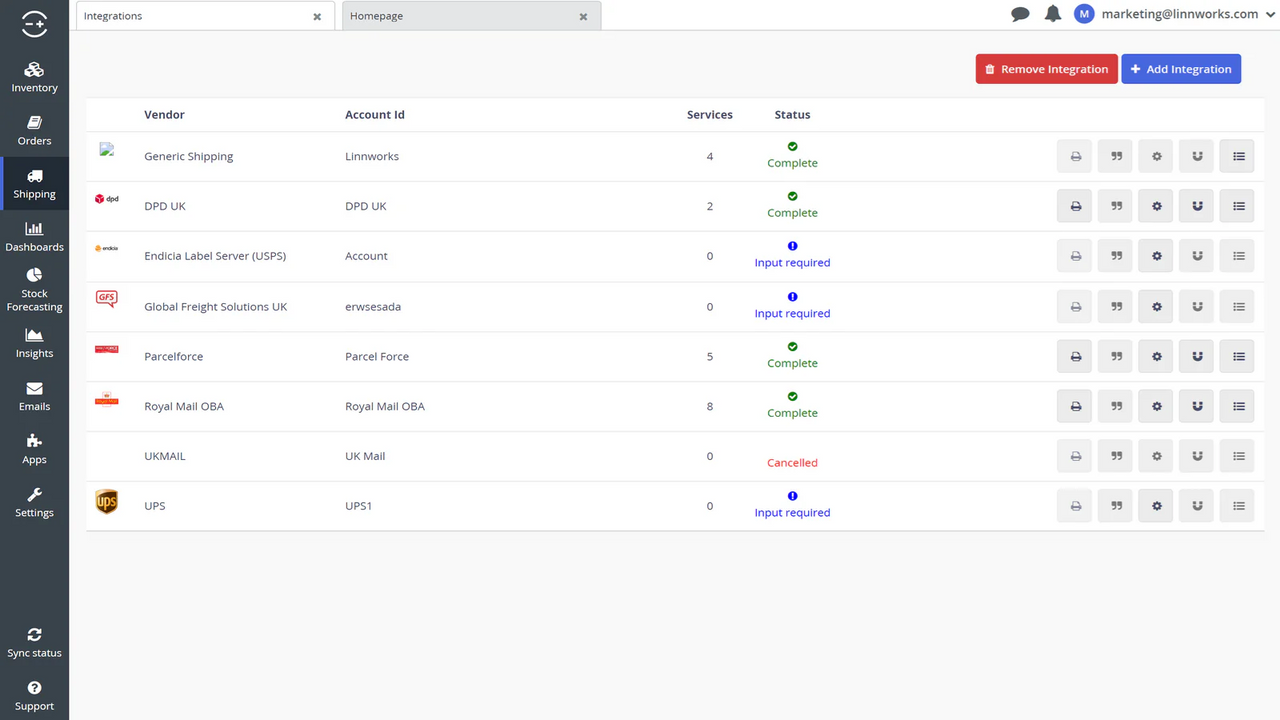This screenshot has width=1280, height=720.
Task: Open services list for Parcelforce
Action: coord(1238,356)
